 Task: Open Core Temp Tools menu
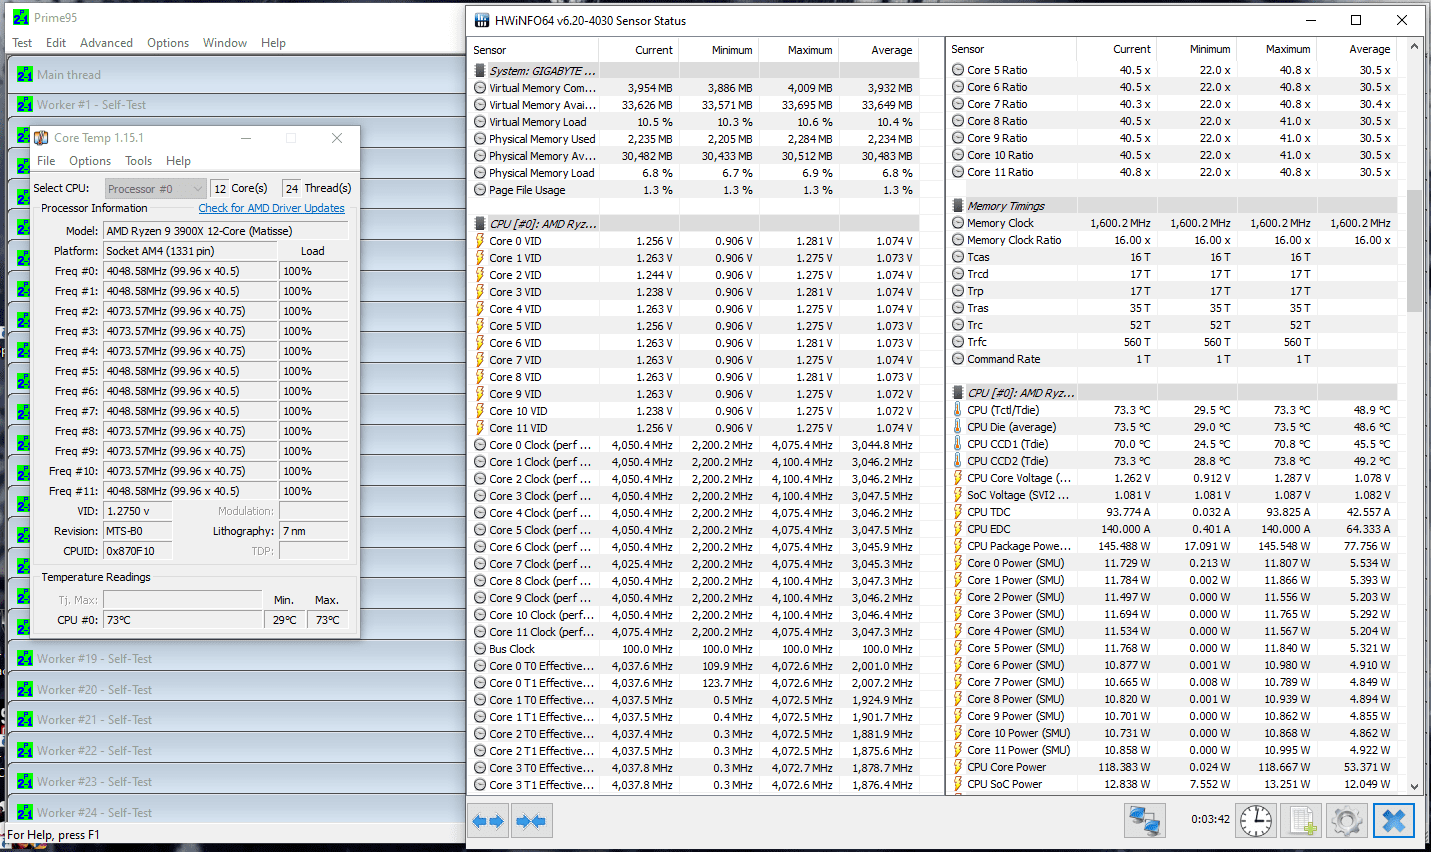(139, 161)
